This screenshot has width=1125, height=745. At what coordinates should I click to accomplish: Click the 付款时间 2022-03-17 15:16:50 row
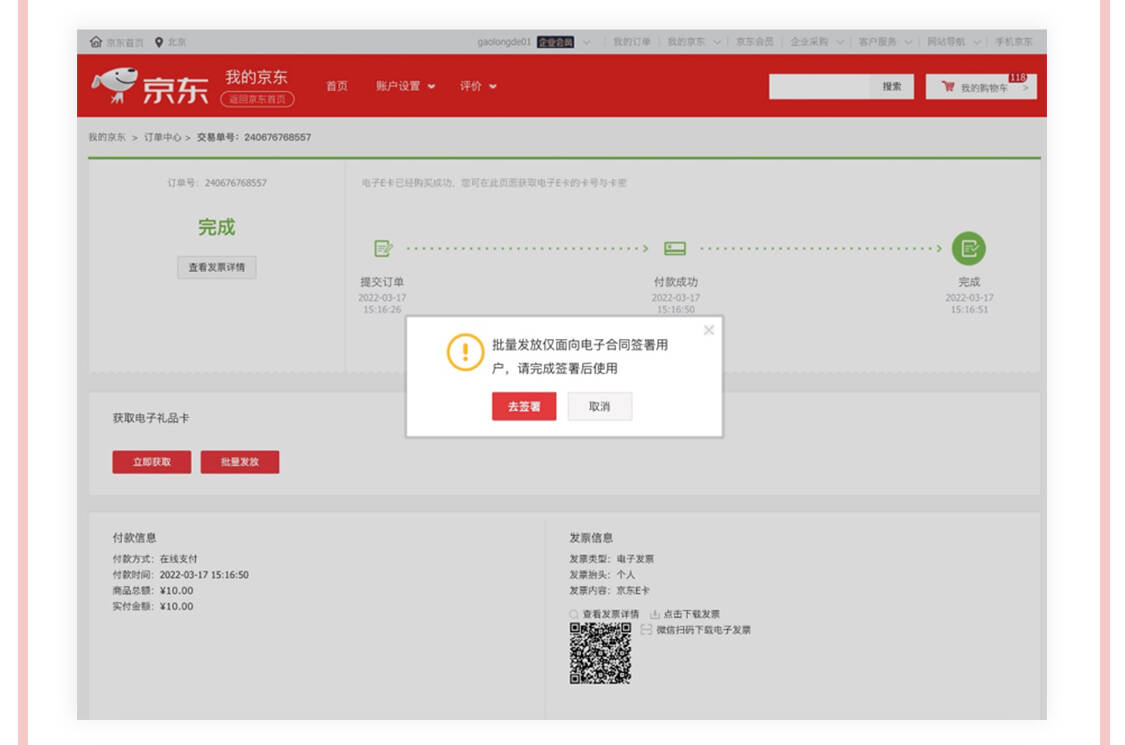click(x=181, y=575)
